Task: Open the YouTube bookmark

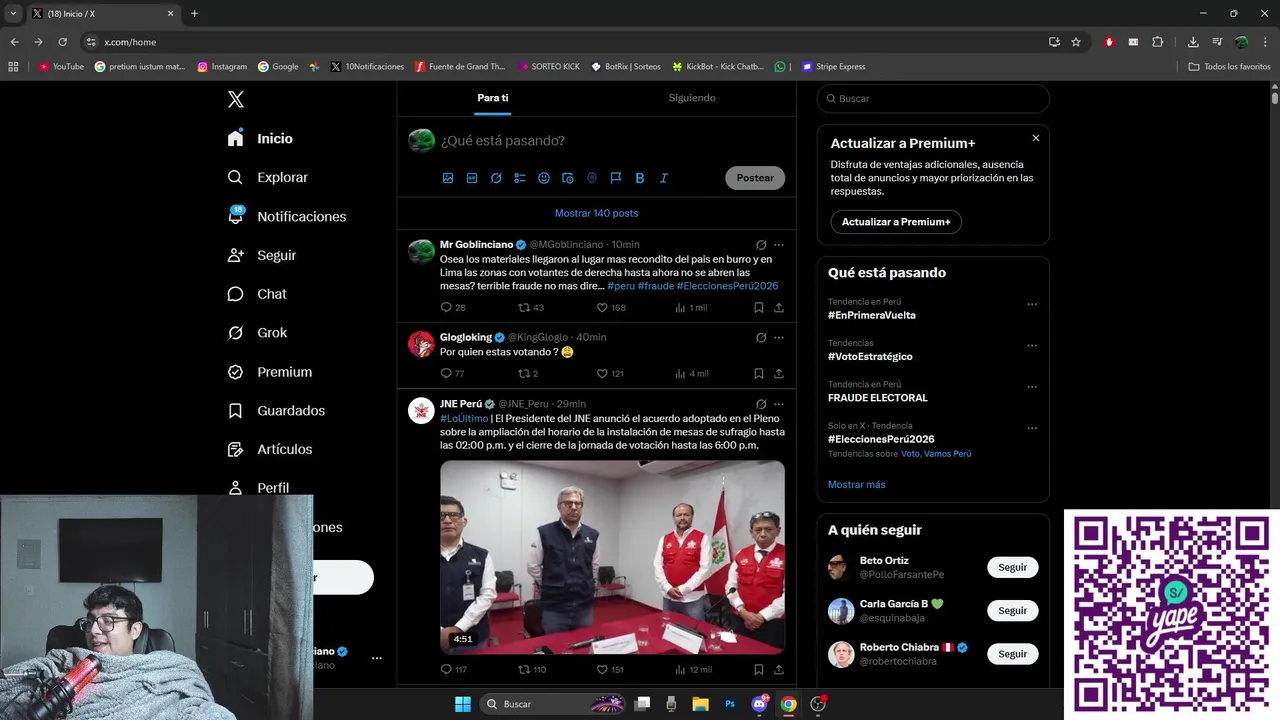Action: pyautogui.click(x=61, y=67)
